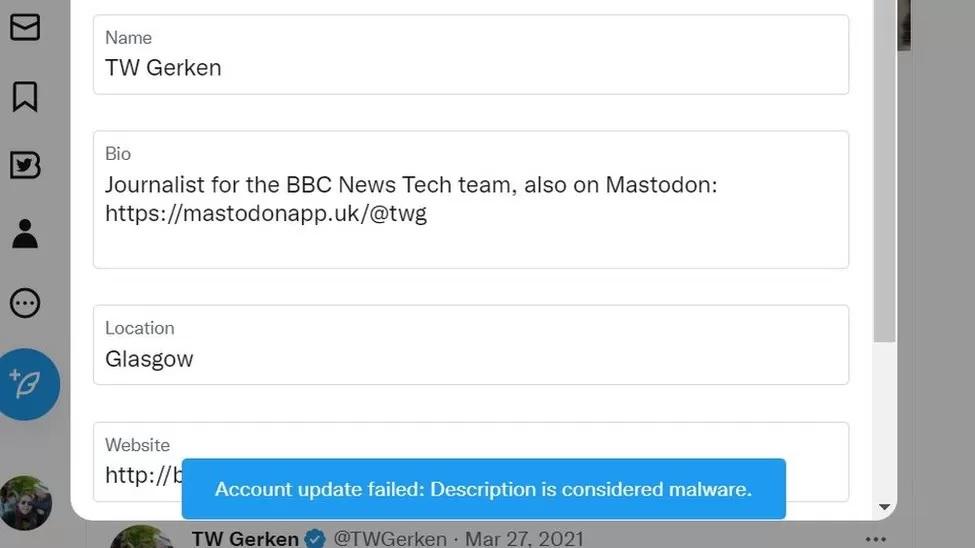Open the tweet dated Mar 27, 2021
This screenshot has width=975, height=548.
(526, 539)
